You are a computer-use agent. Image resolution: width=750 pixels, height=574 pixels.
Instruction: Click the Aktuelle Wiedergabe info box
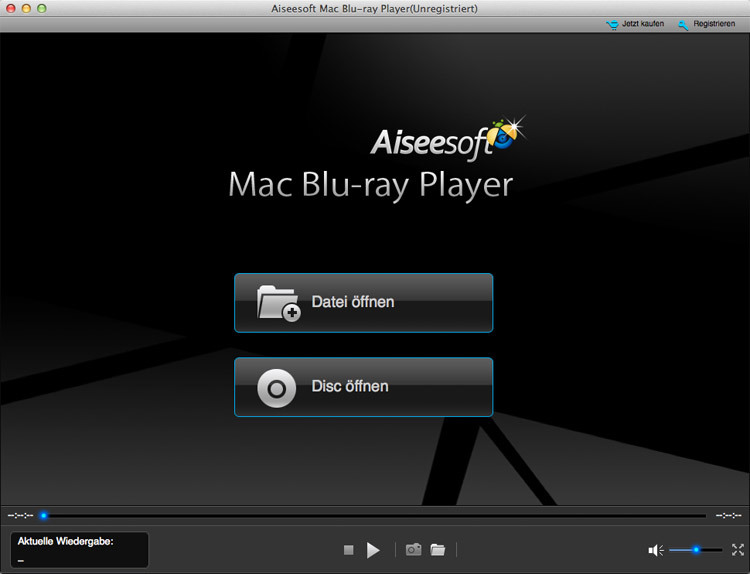pyautogui.click(x=79, y=550)
